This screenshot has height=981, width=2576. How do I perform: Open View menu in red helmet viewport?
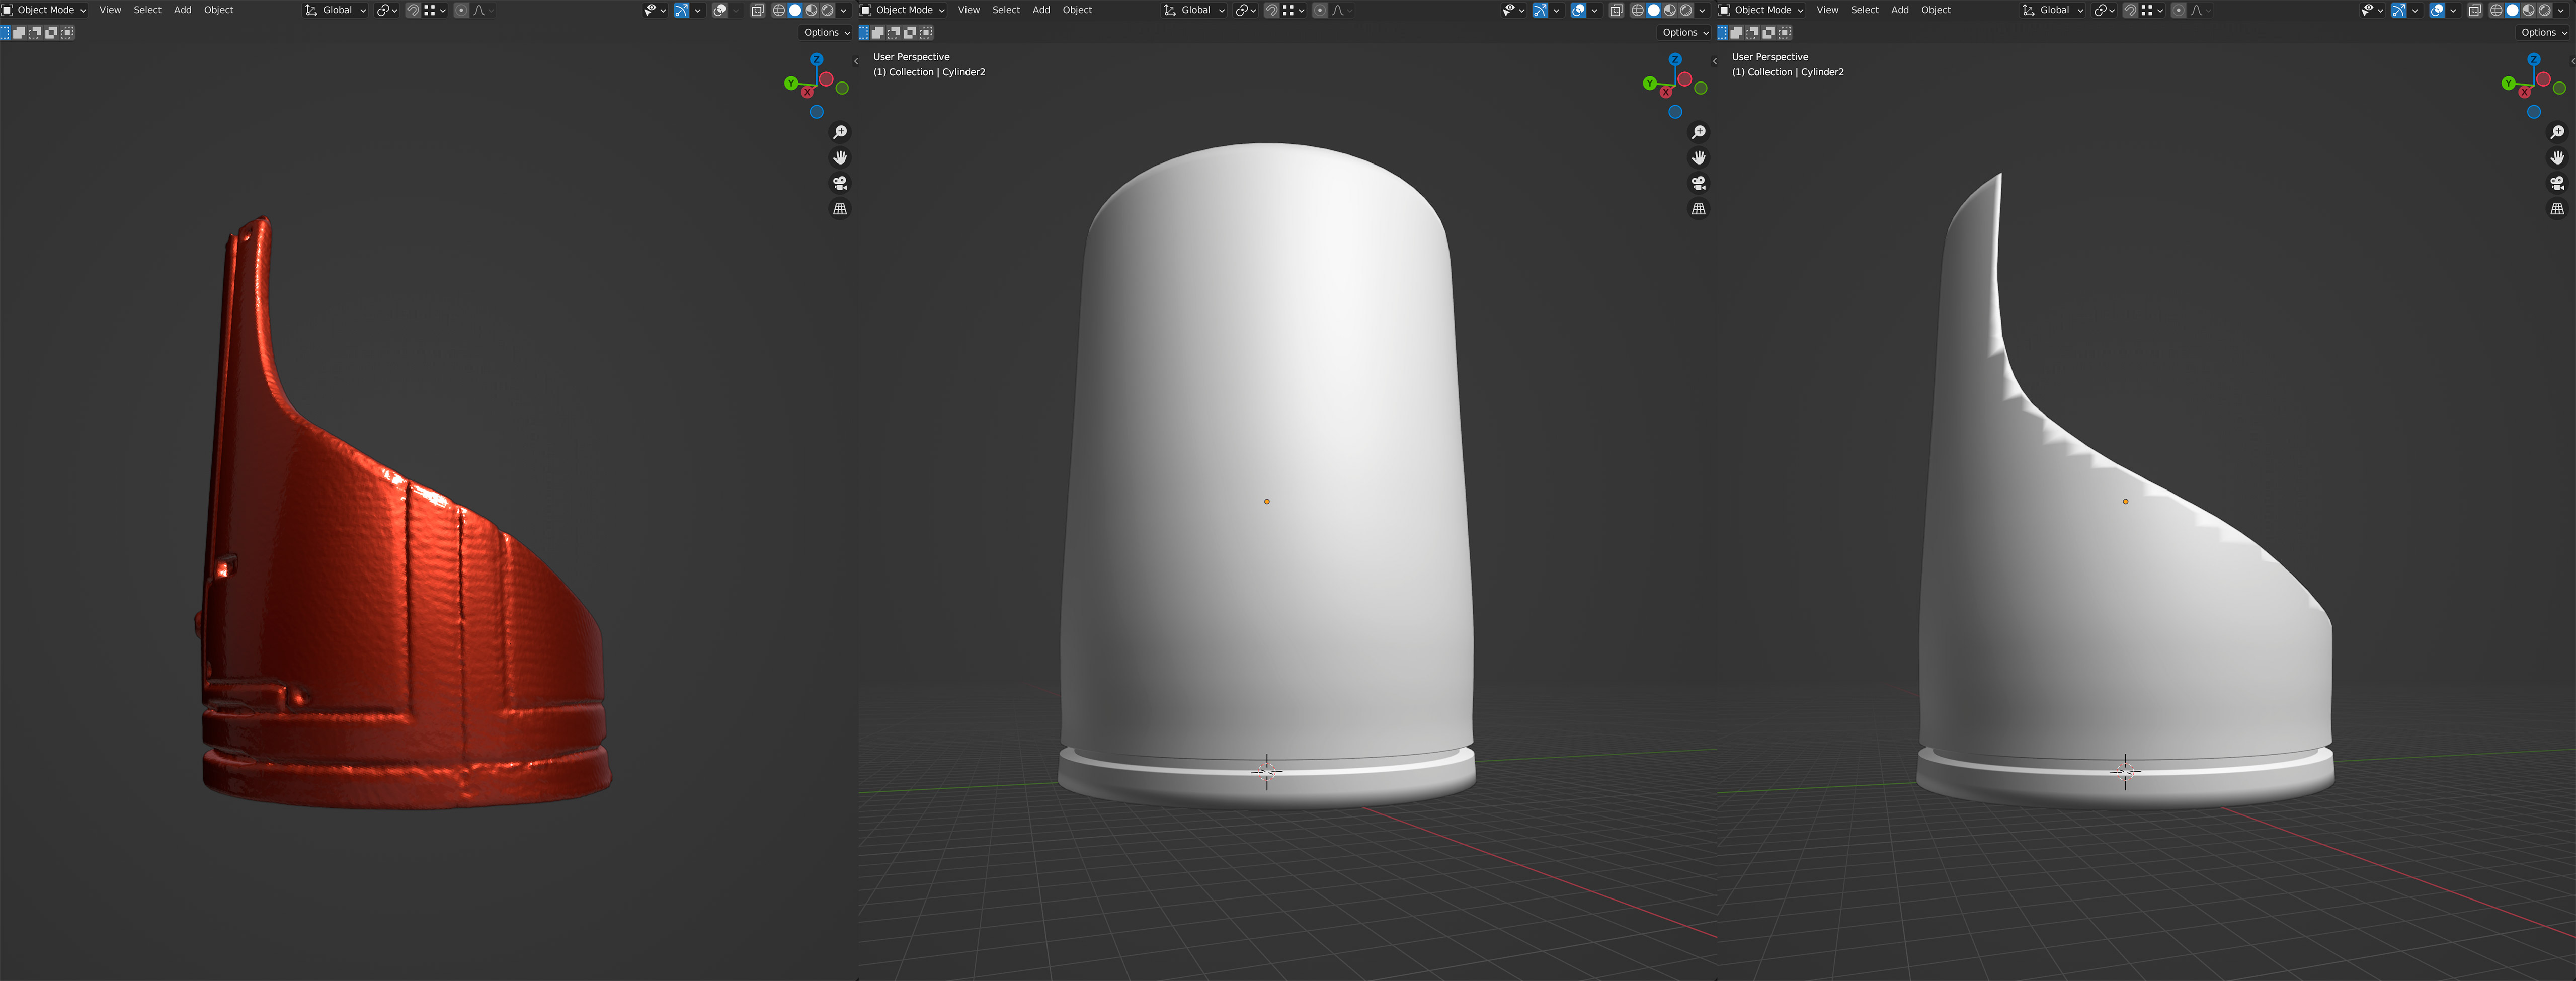coord(110,10)
